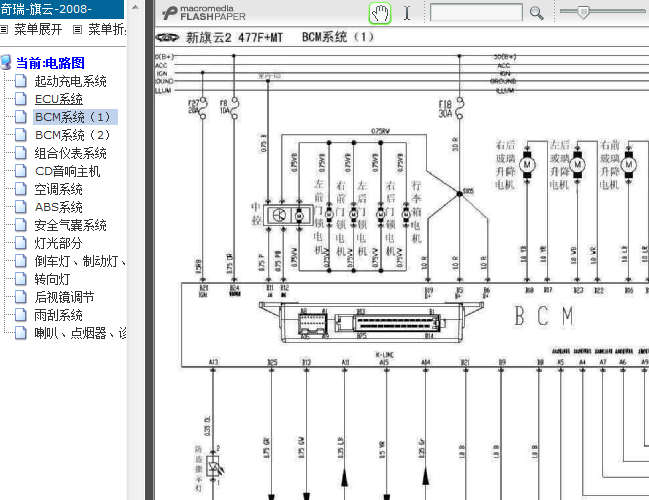This screenshot has height=500, width=649.
Task: Click the 当前:电路图 root node
Action: pos(50,63)
